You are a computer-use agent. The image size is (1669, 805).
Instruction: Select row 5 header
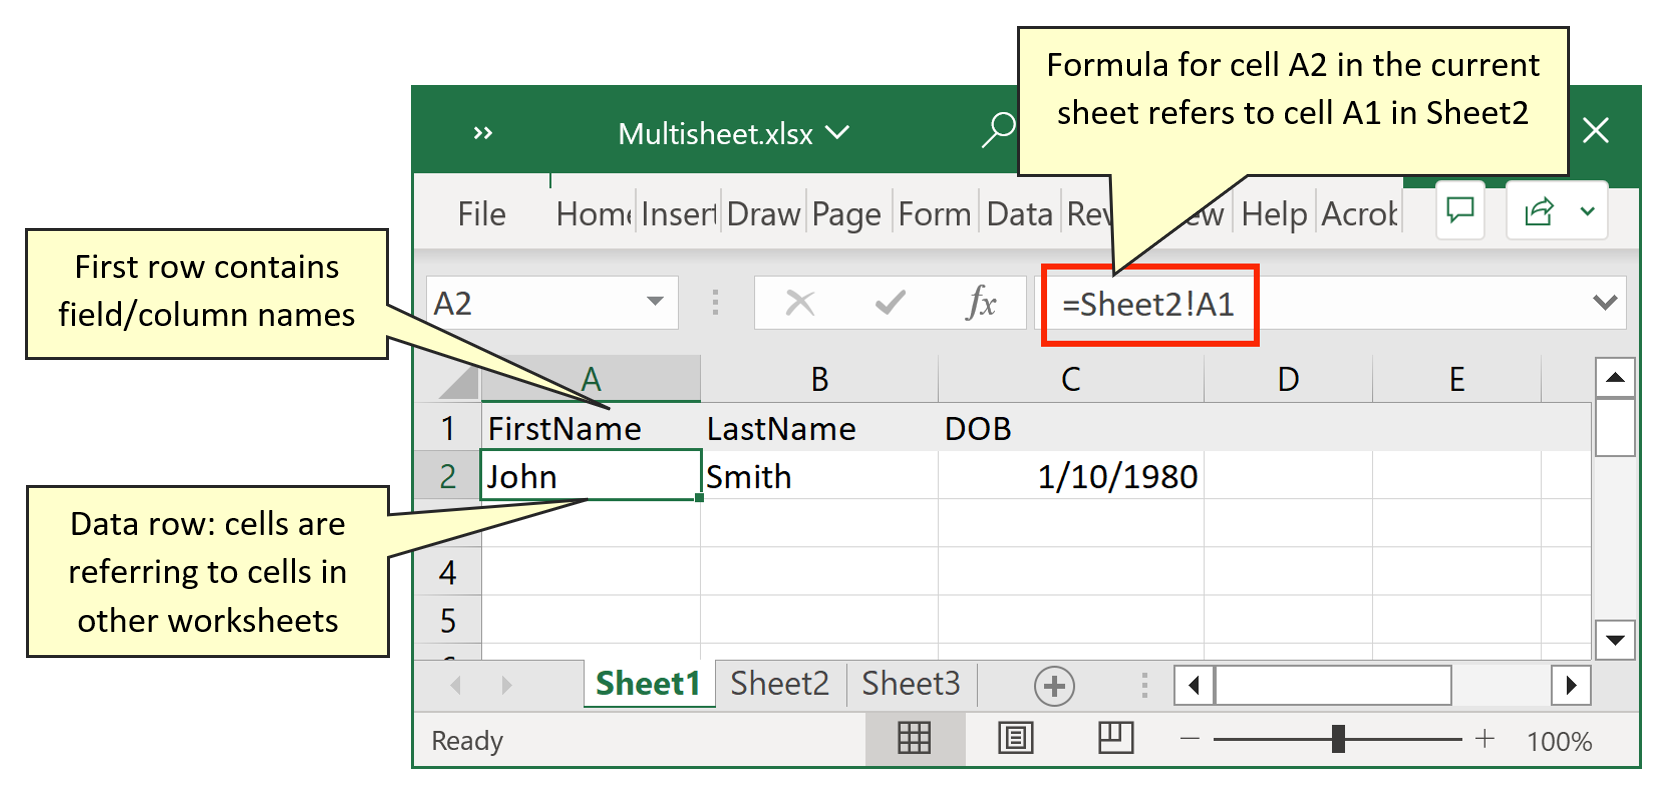pos(448,621)
